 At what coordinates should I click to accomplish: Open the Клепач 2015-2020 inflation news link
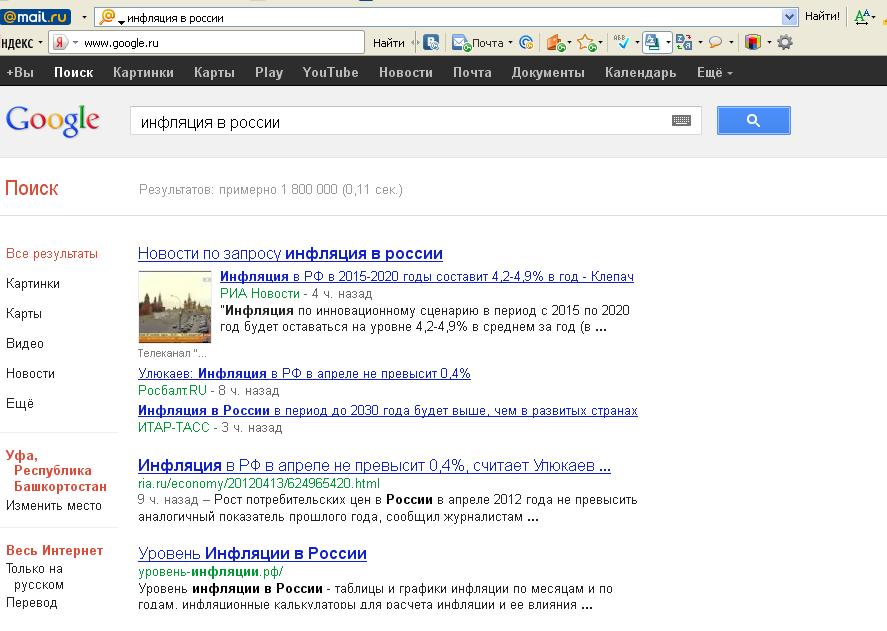[x=427, y=277]
